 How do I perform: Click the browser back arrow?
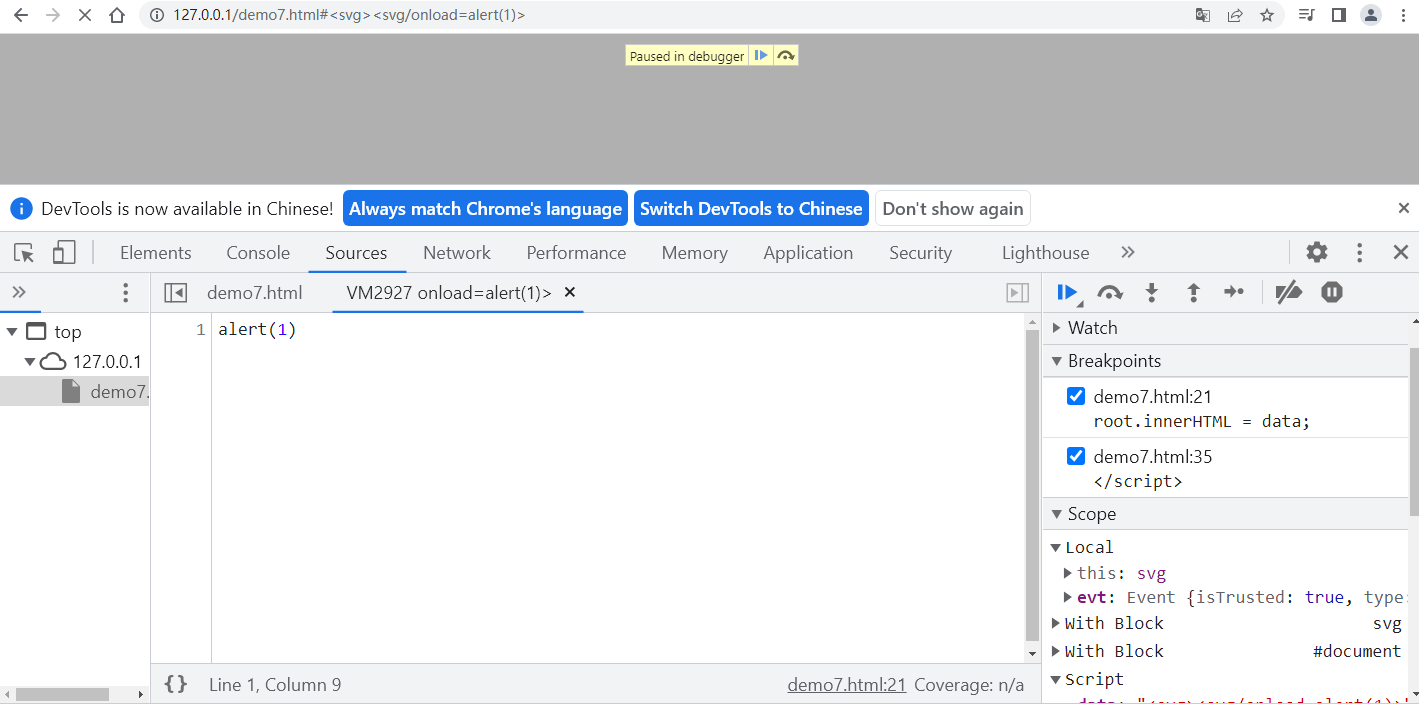click(20, 15)
